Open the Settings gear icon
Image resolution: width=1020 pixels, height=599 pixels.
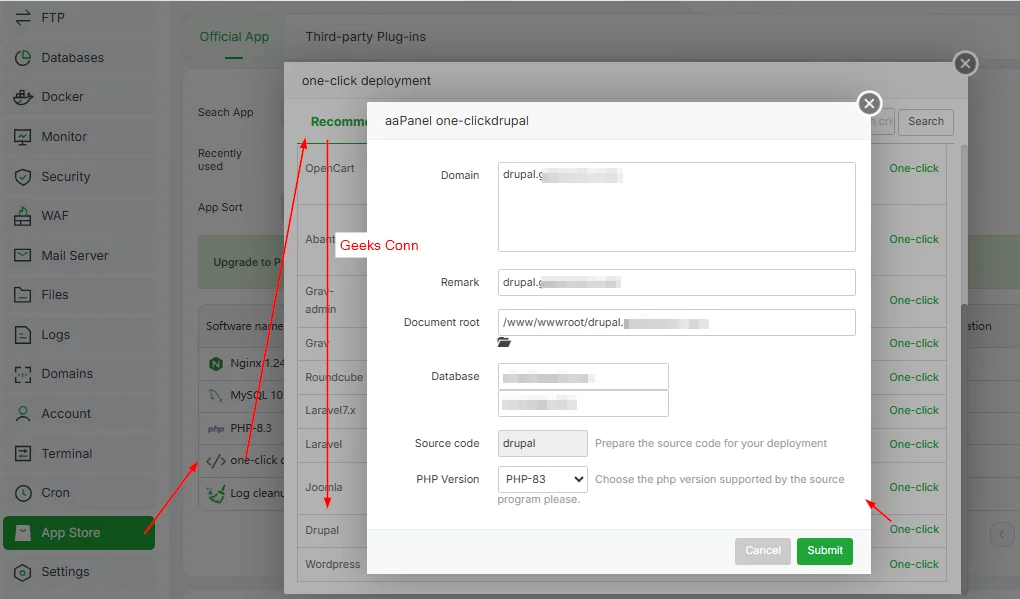23,572
